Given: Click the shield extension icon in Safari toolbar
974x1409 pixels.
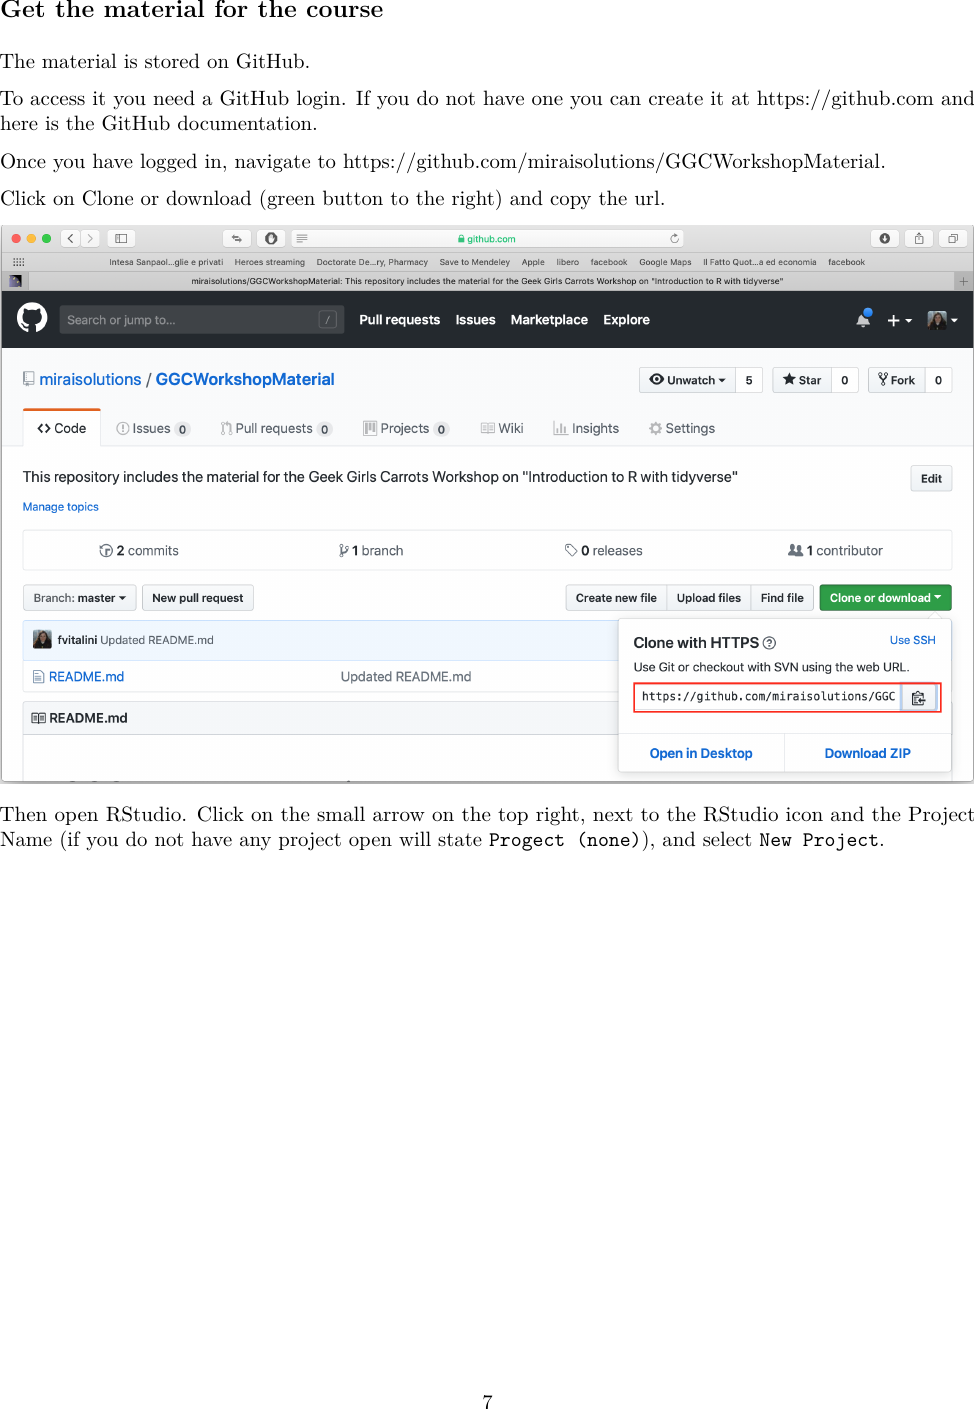Looking at the screenshot, I should coord(271,238).
